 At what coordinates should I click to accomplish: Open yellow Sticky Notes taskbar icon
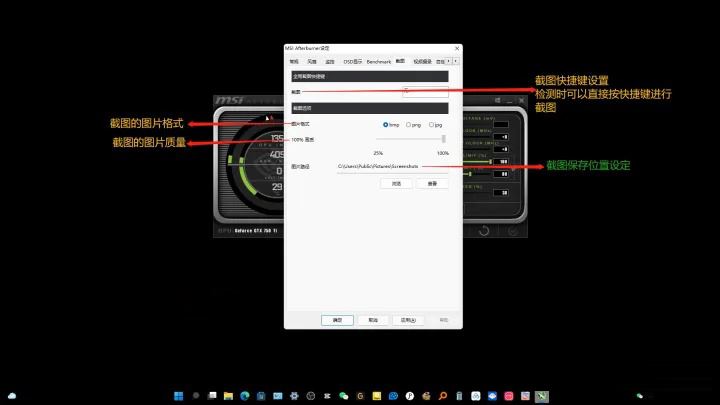tap(377, 396)
